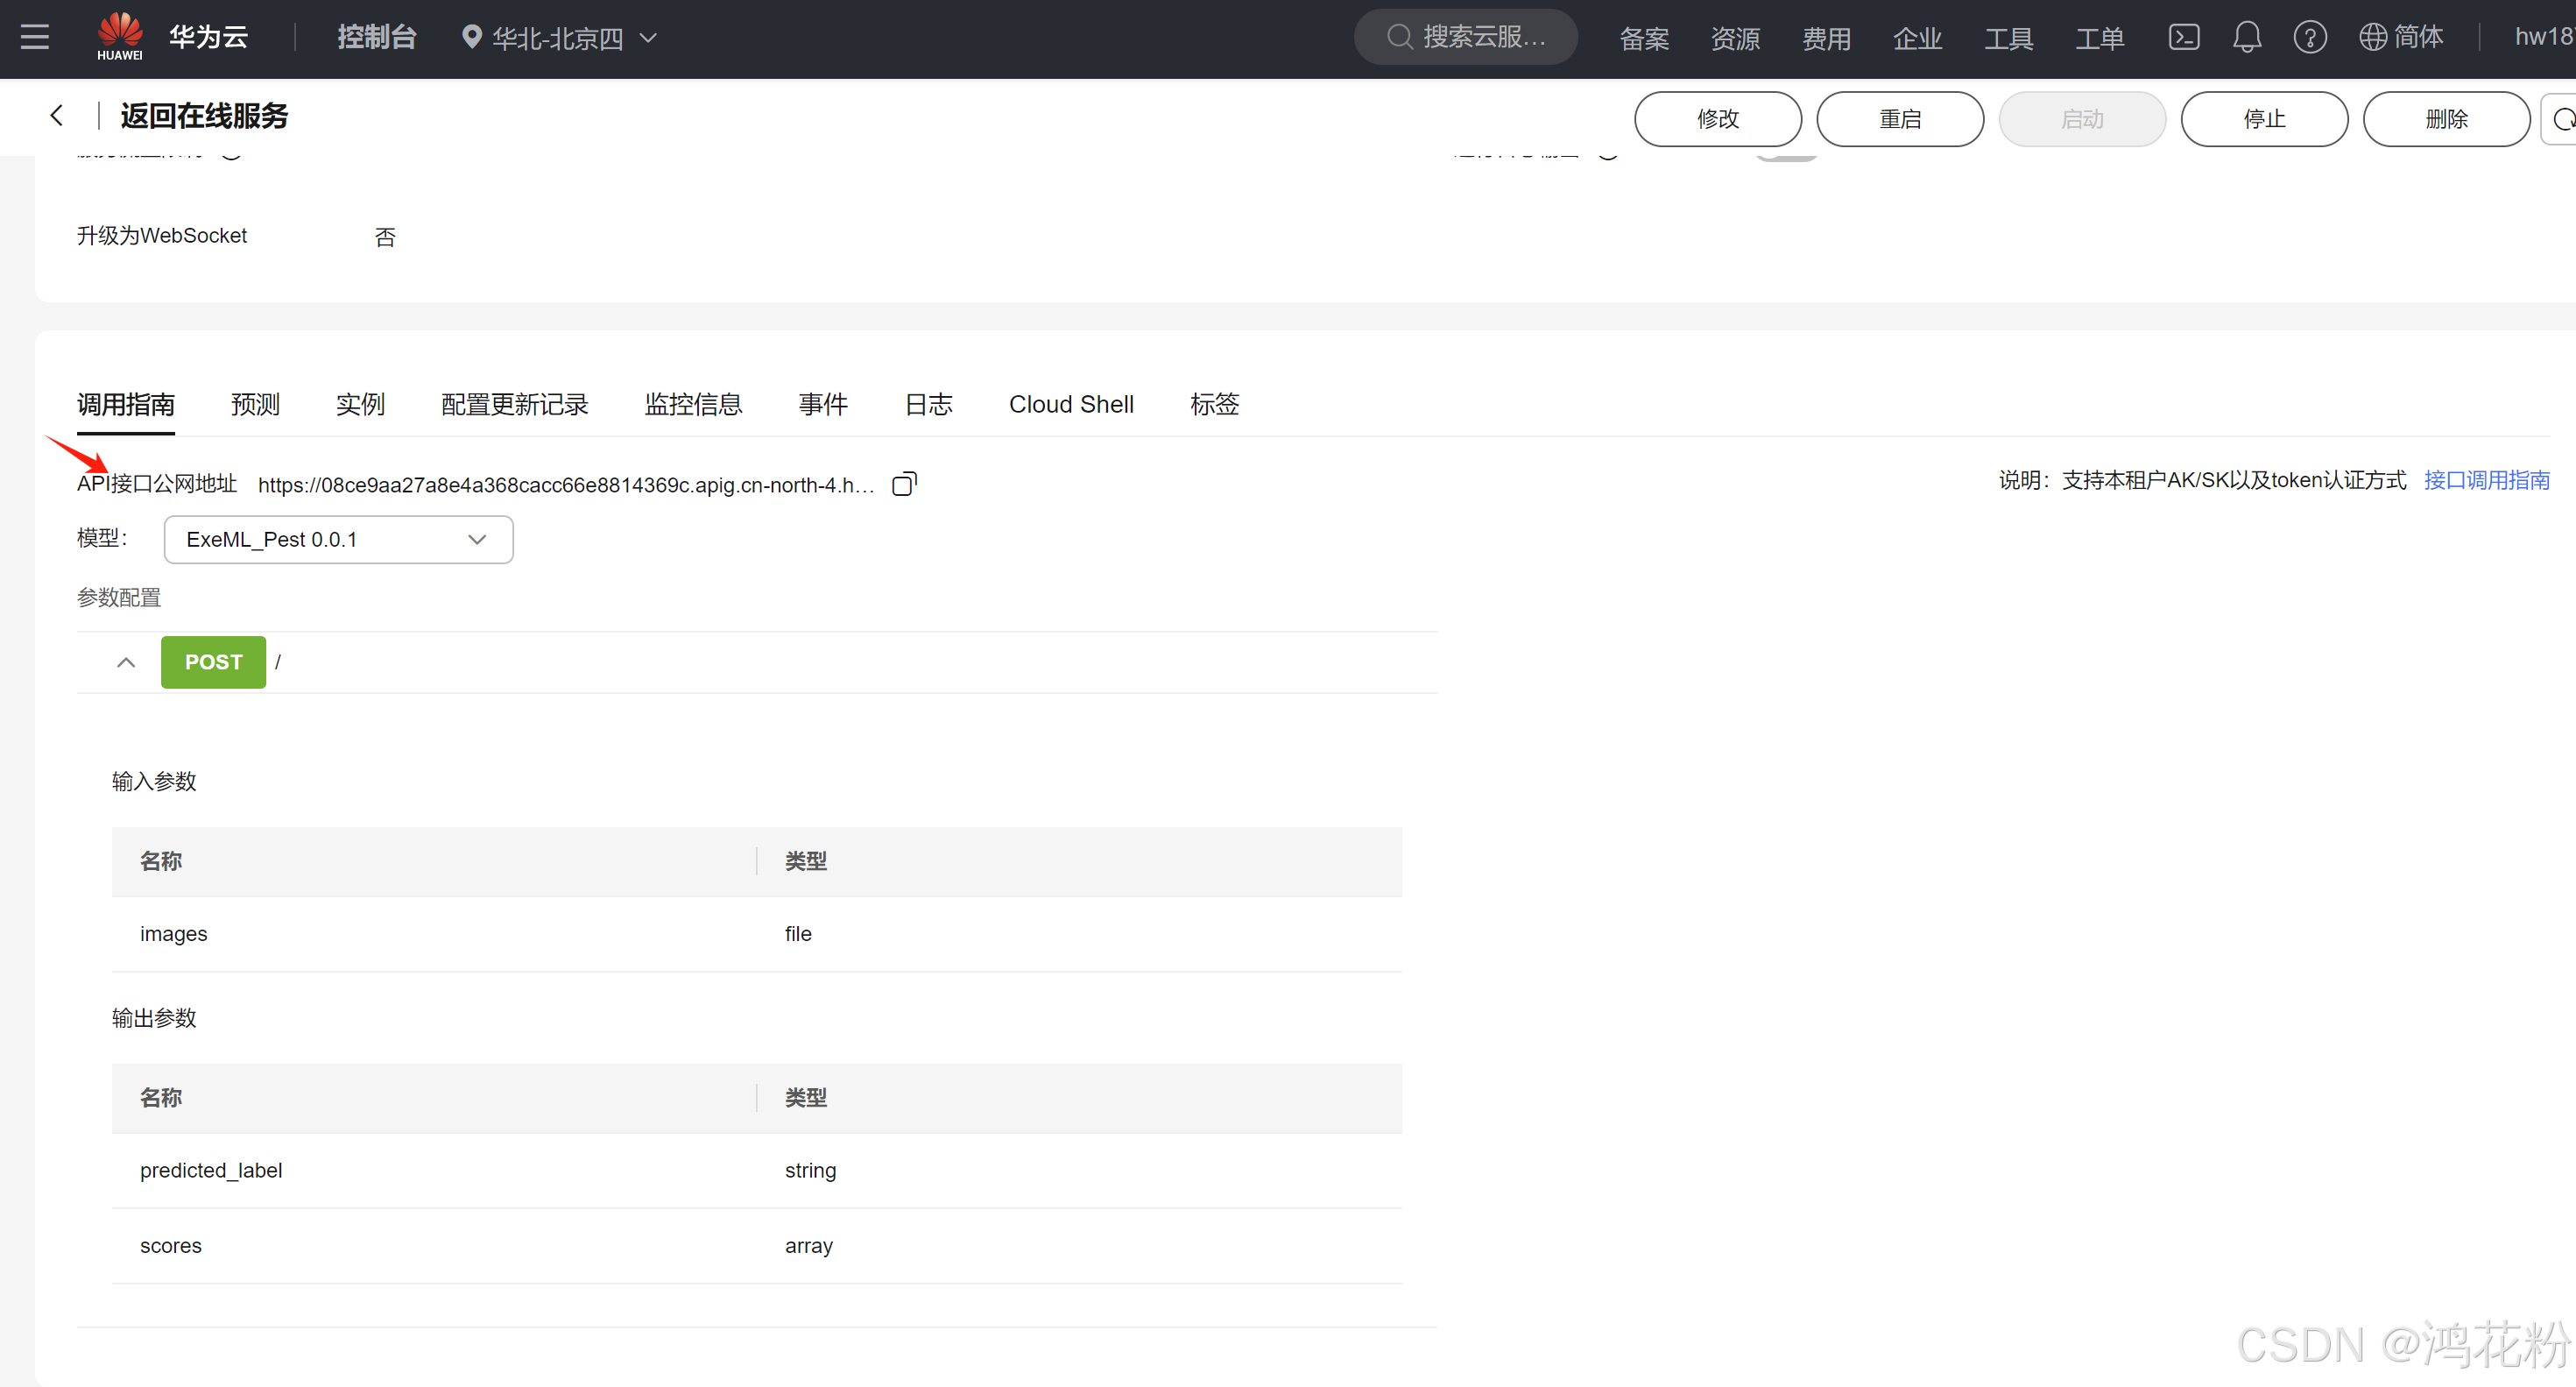Open the Cloud Shell terminal icon
Image resolution: width=2576 pixels, height=1387 pixels.
[x=2183, y=37]
